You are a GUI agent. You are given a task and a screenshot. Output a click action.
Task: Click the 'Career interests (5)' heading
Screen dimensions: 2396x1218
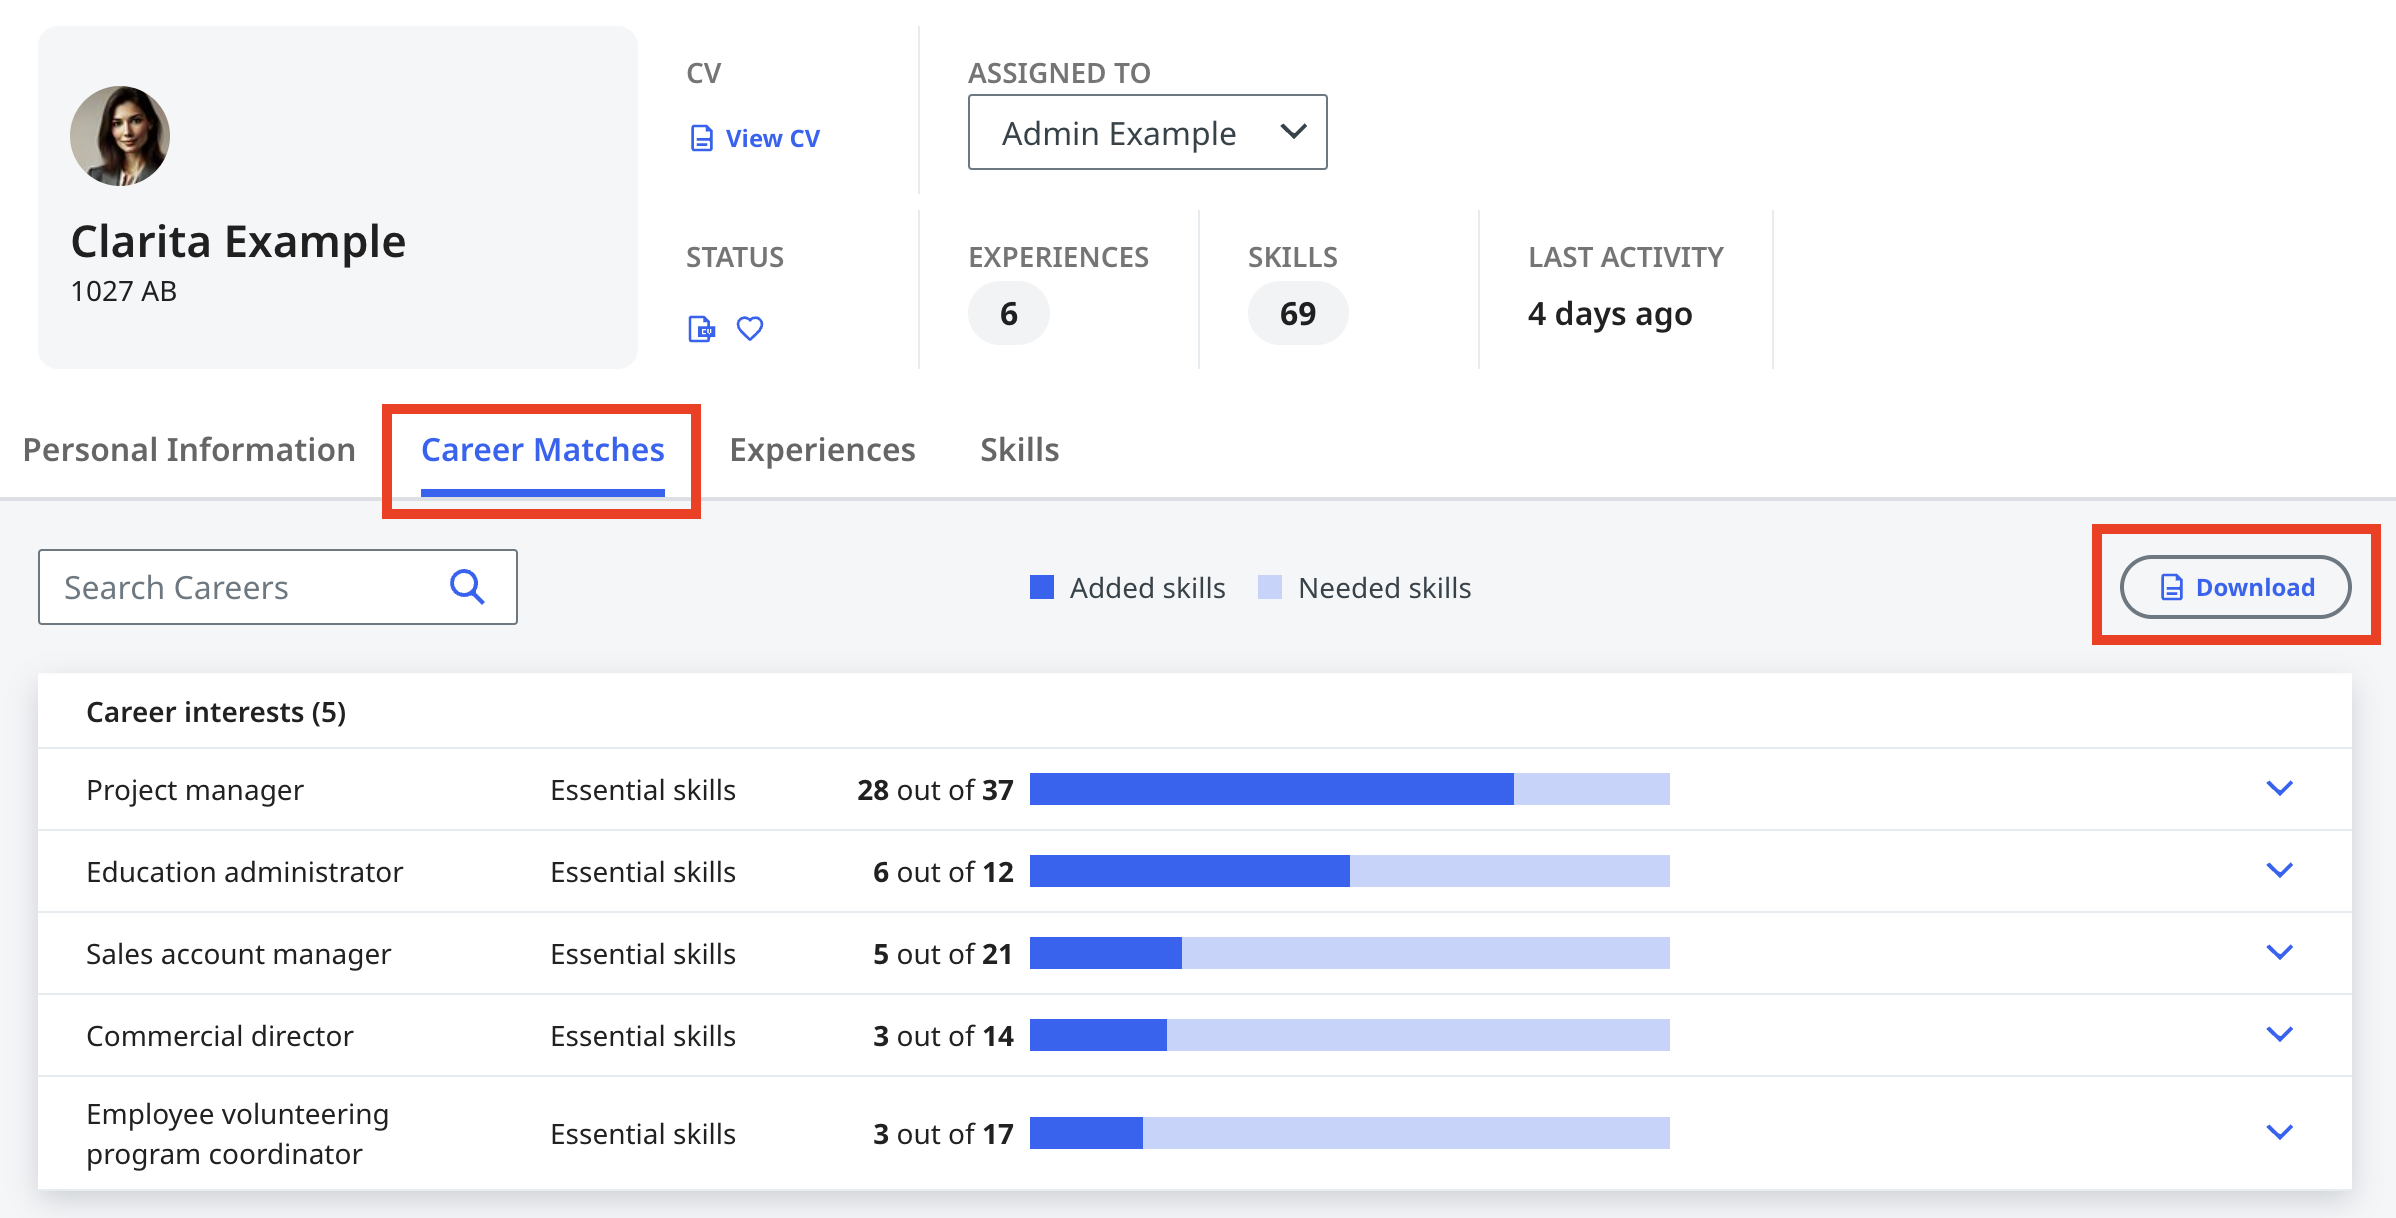click(216, 712)
